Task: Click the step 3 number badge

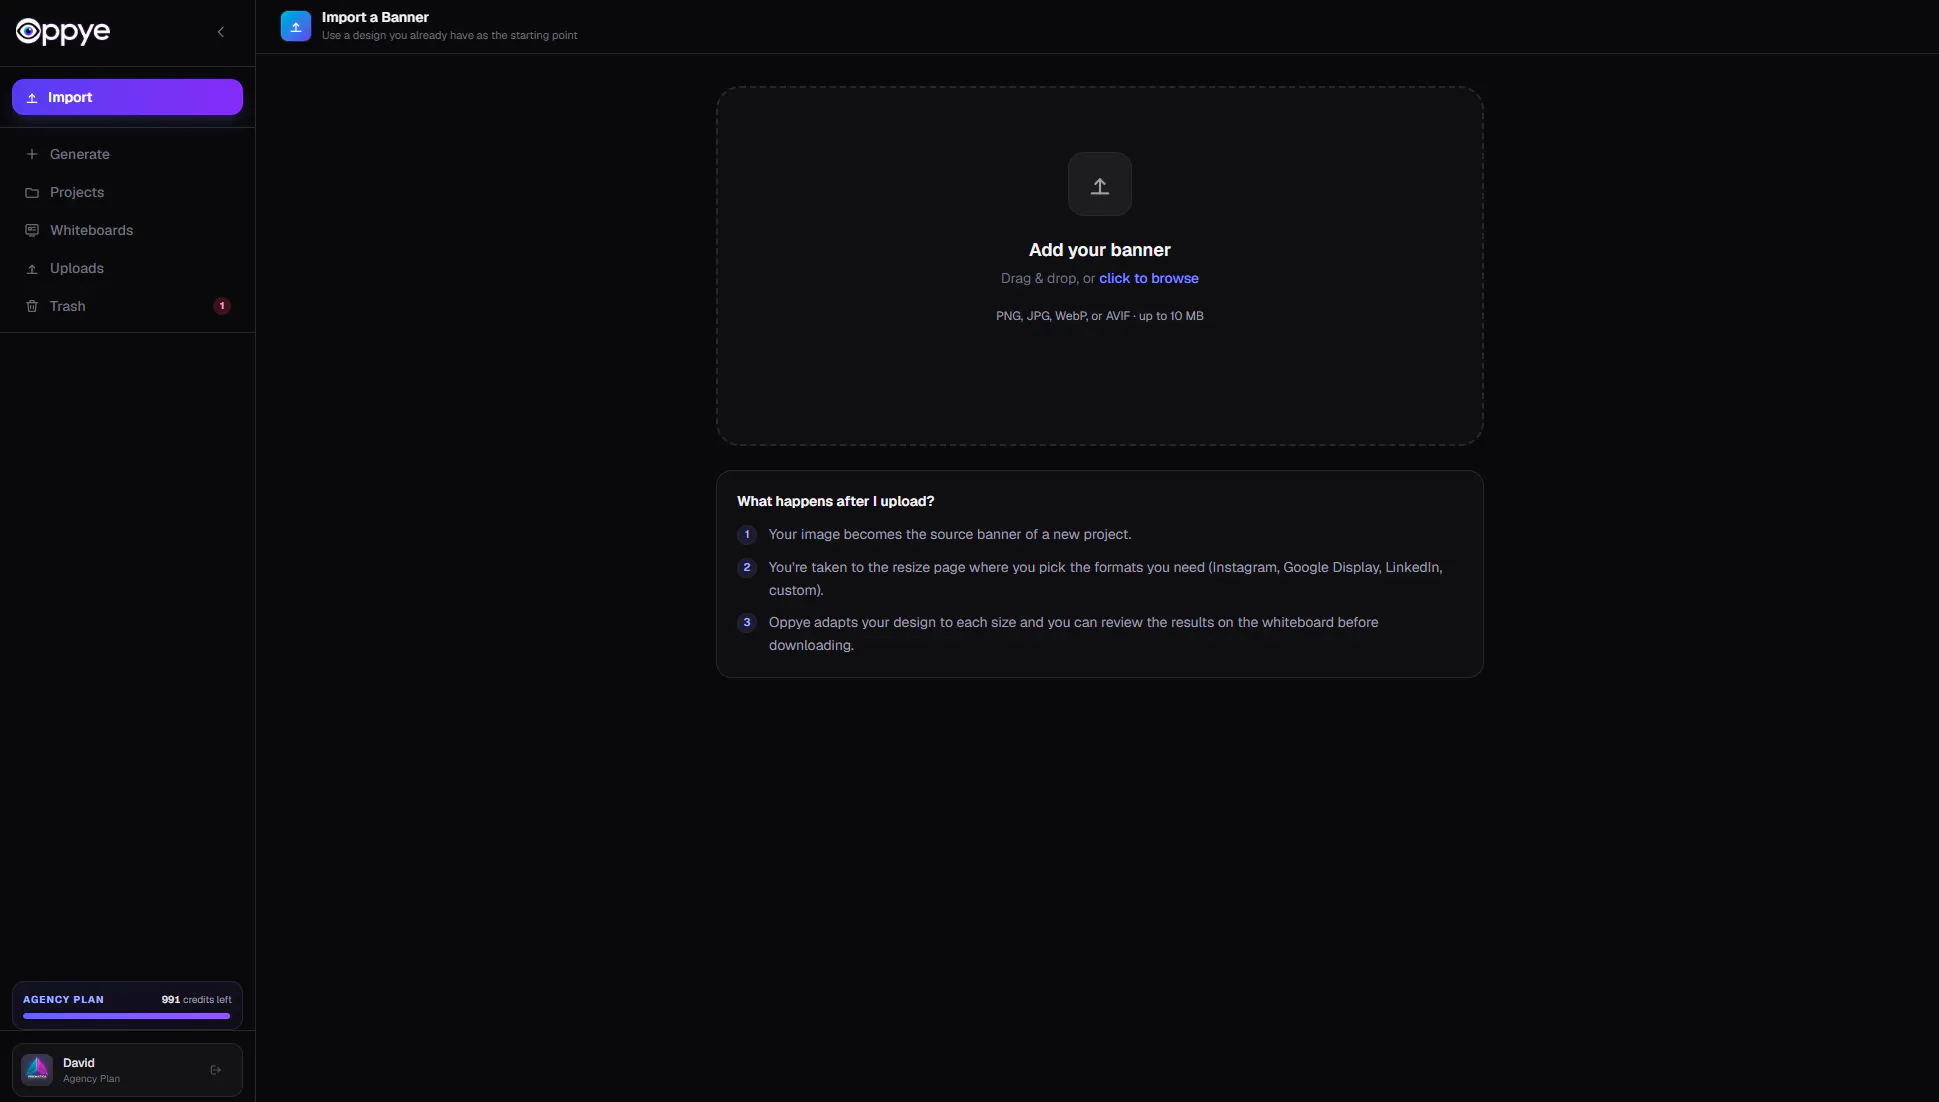Action: pos(747,623)
